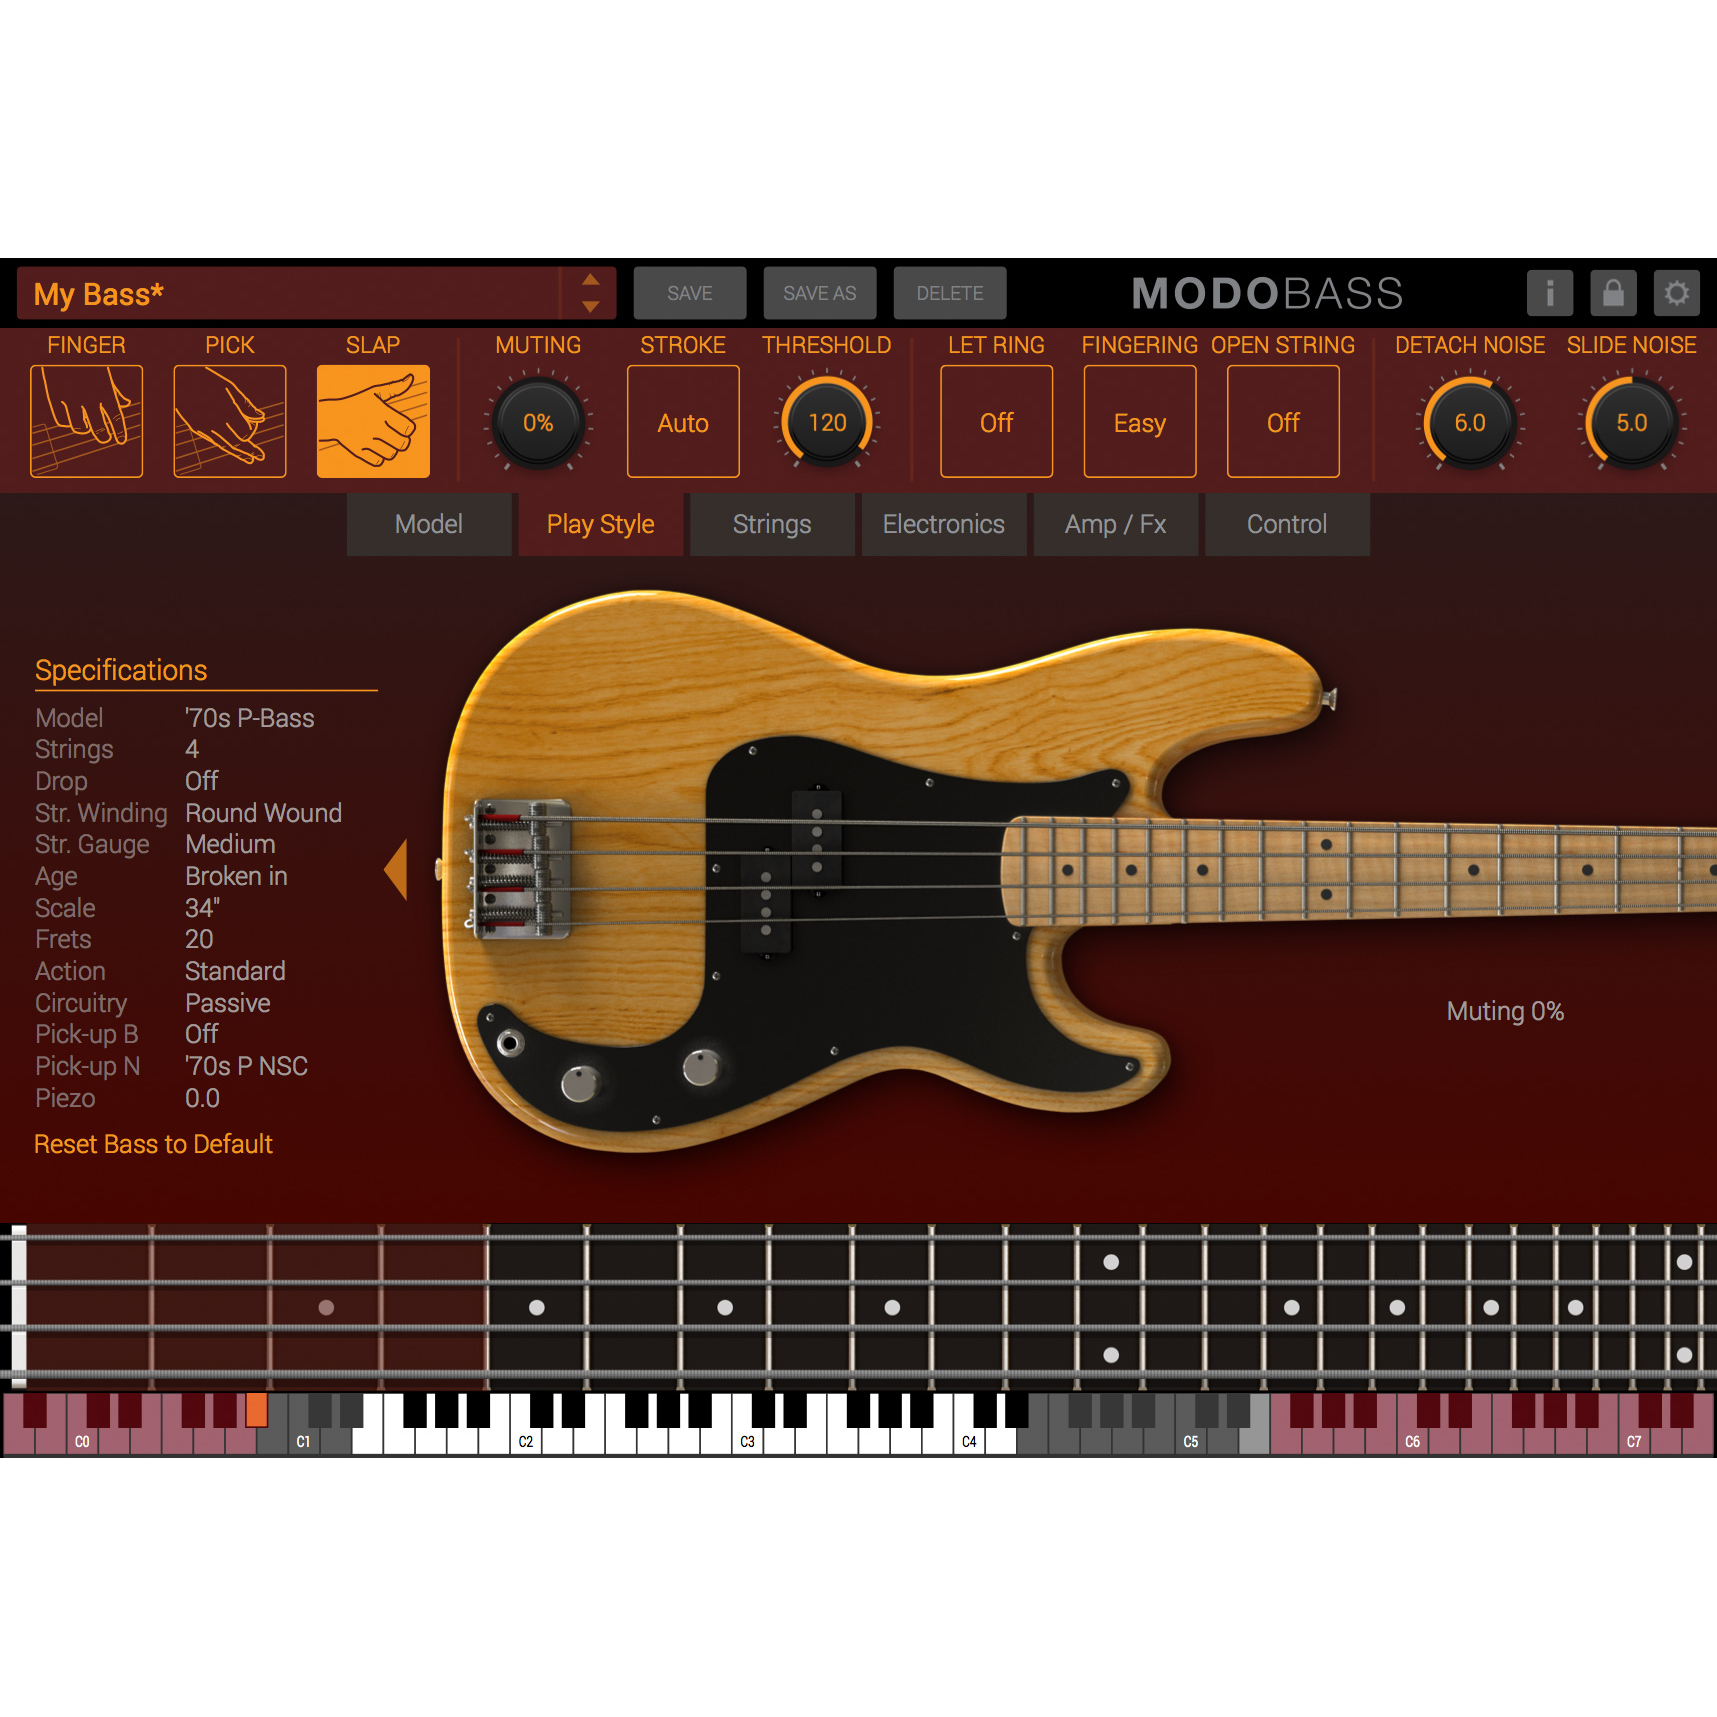This screenshot has width=1717, height=1717.
Task: Click the C1 key on keyboard
Action: (x=303, y=1440)
